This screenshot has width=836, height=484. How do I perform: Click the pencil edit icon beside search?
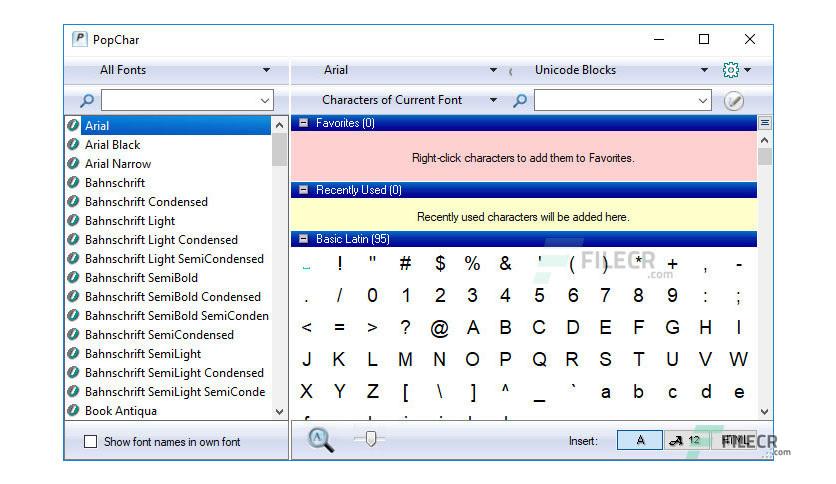click(x=734, y=100)
